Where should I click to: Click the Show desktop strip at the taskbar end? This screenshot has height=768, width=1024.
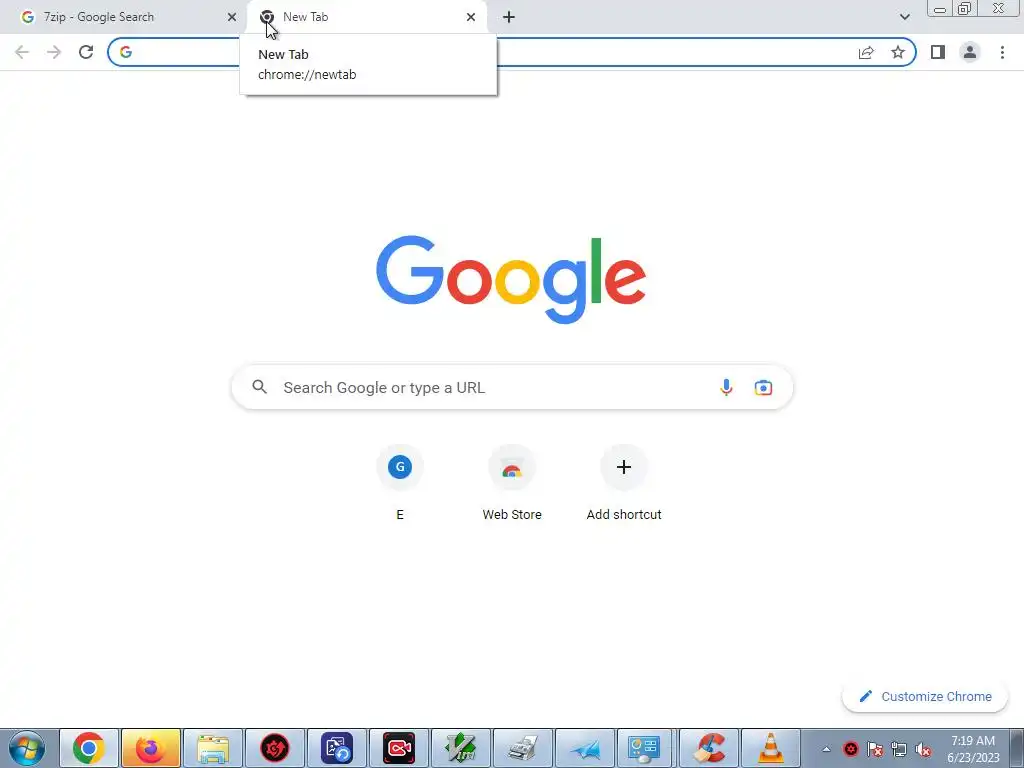[1017, 748]
